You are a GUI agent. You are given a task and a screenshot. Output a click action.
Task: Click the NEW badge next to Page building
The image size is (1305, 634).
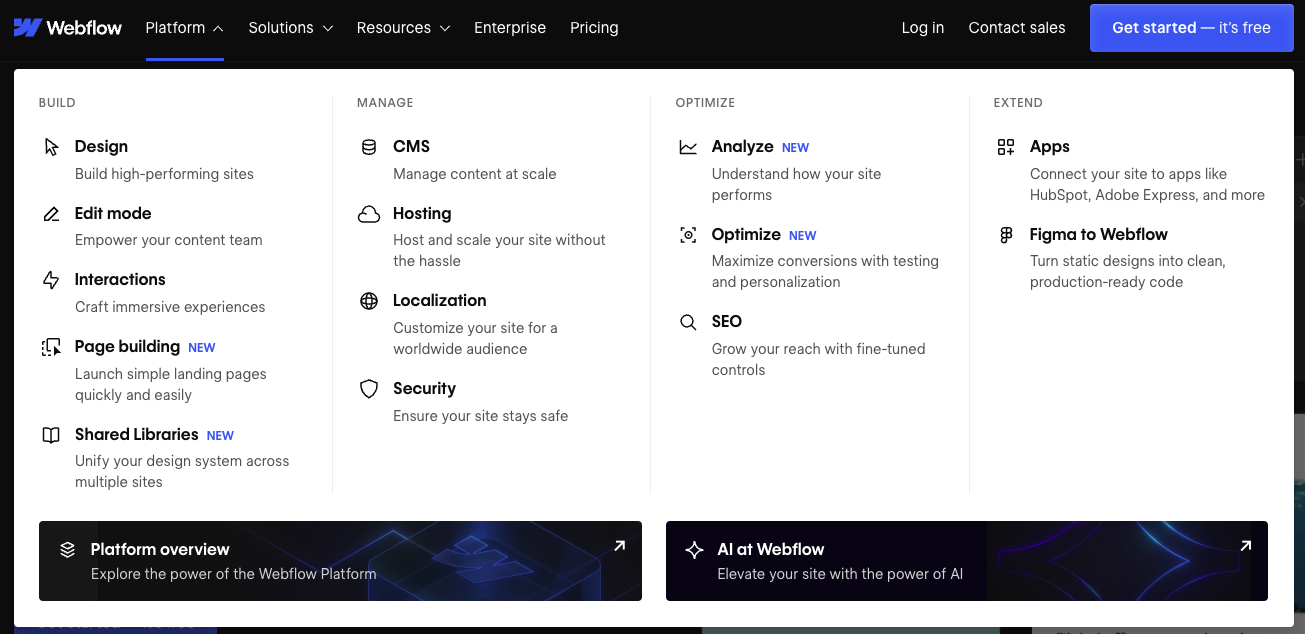202,348
